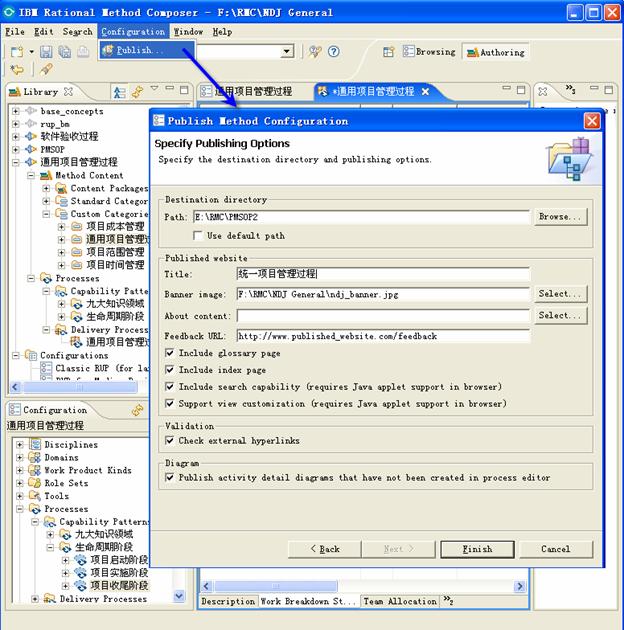
Task: Open the toolbar configuration combo box
Action: click(x=286, y=51)
